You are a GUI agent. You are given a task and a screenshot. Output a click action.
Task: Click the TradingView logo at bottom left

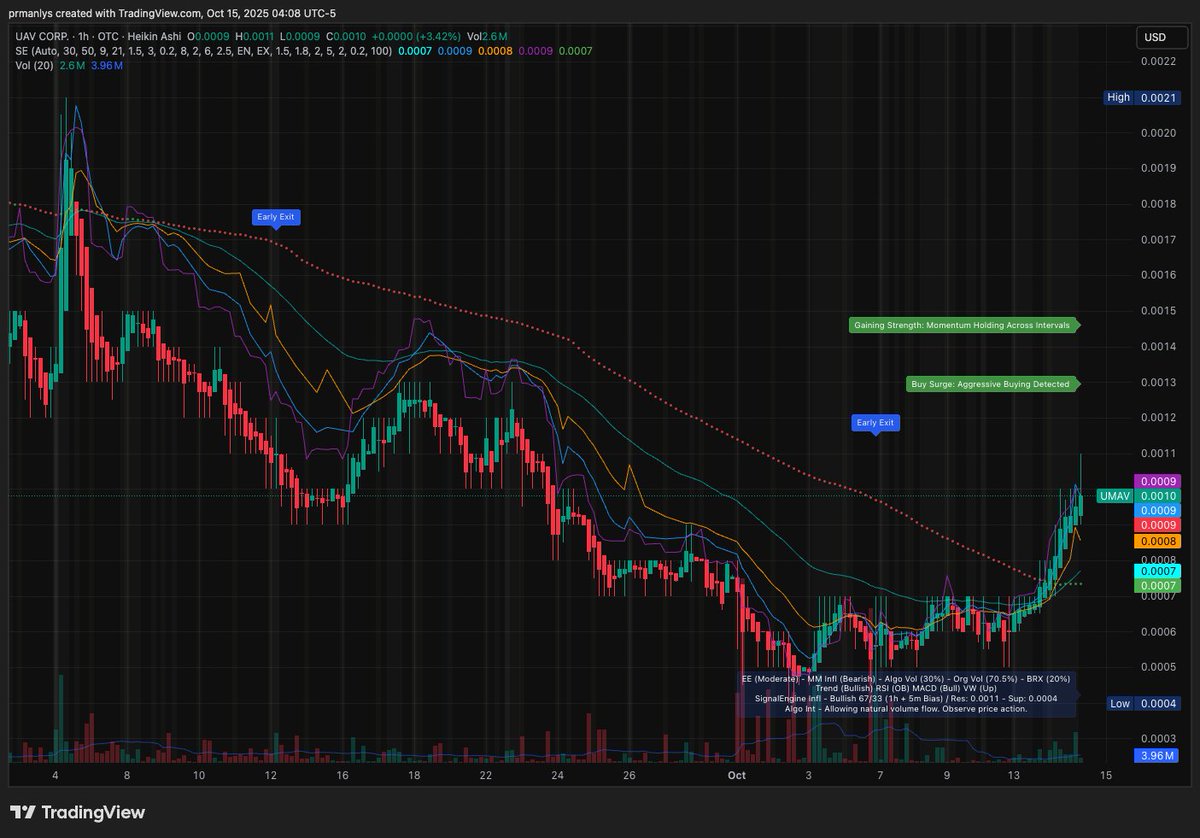click(78, 813)
